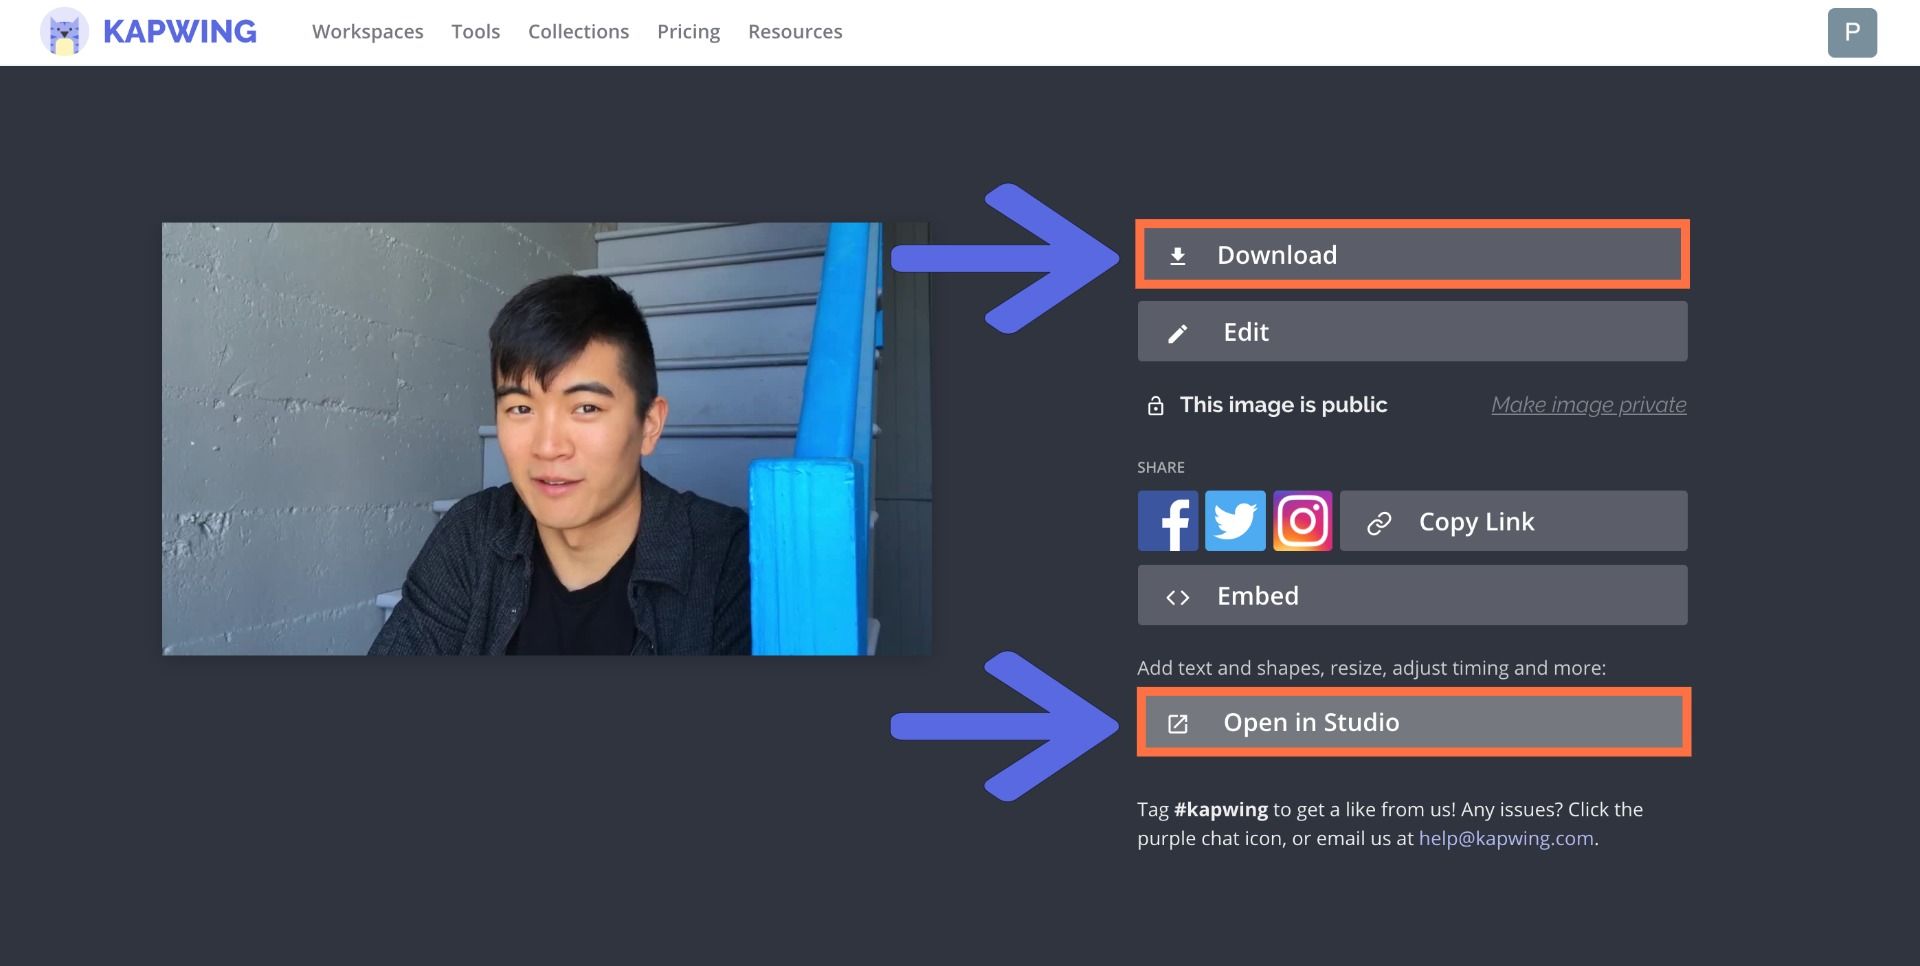Screen dimensions: 1920x966
Task: Open the Tools menu
Action: (x=475, y=32)
